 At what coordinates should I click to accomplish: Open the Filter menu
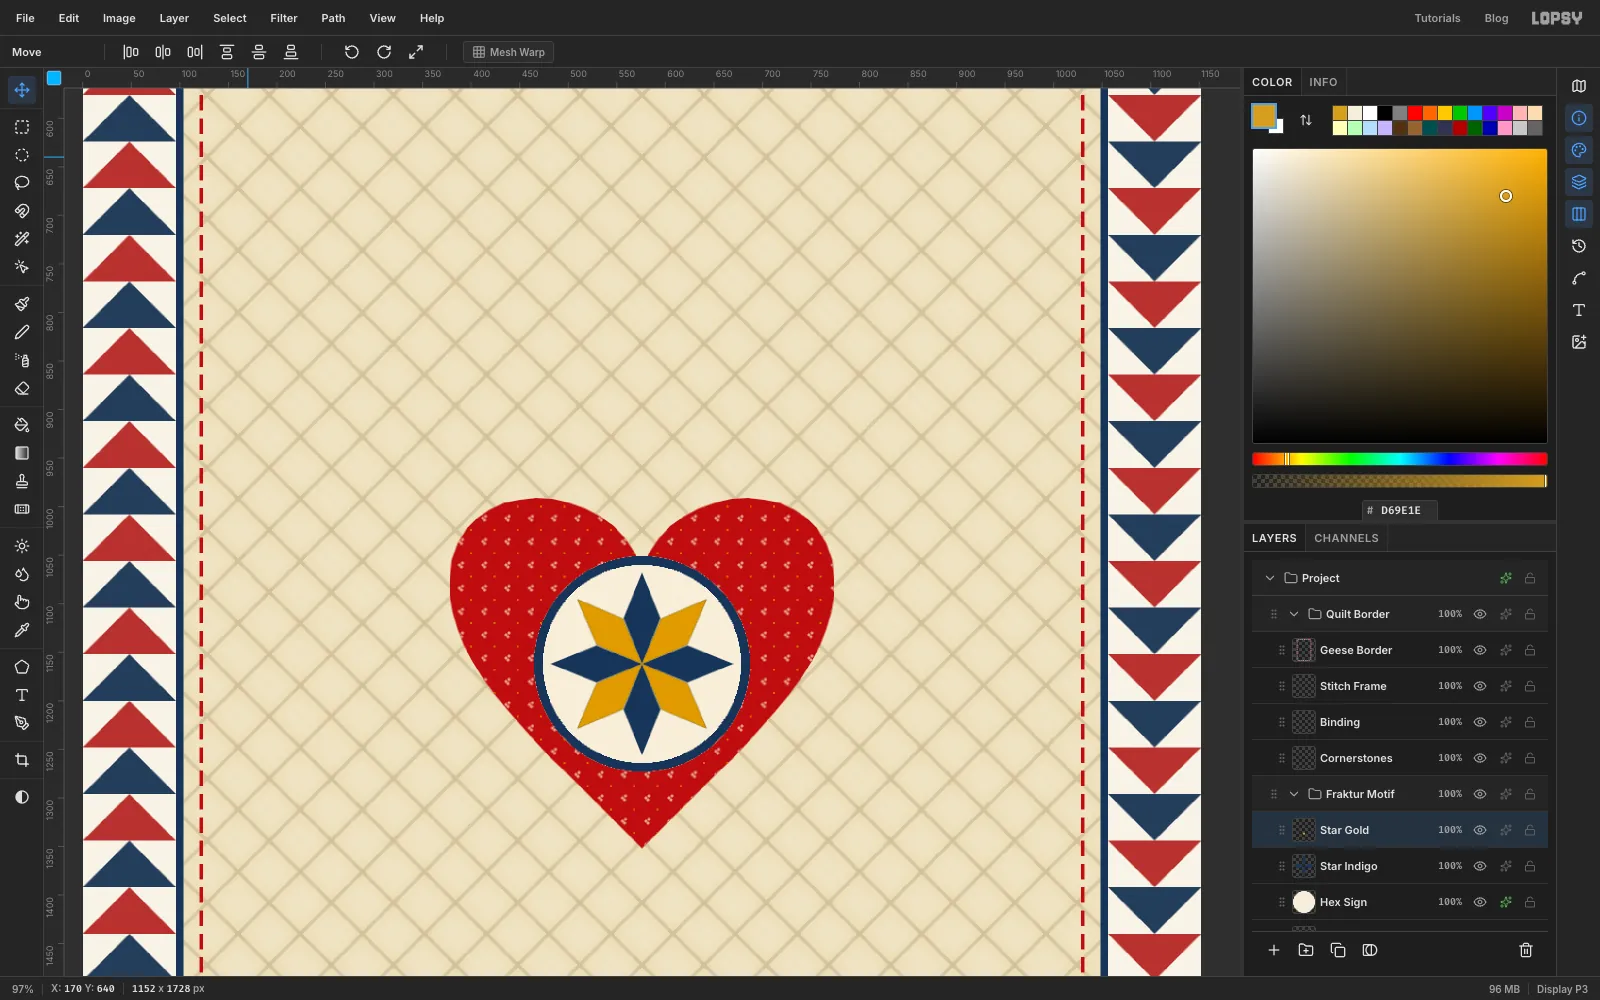284,18
